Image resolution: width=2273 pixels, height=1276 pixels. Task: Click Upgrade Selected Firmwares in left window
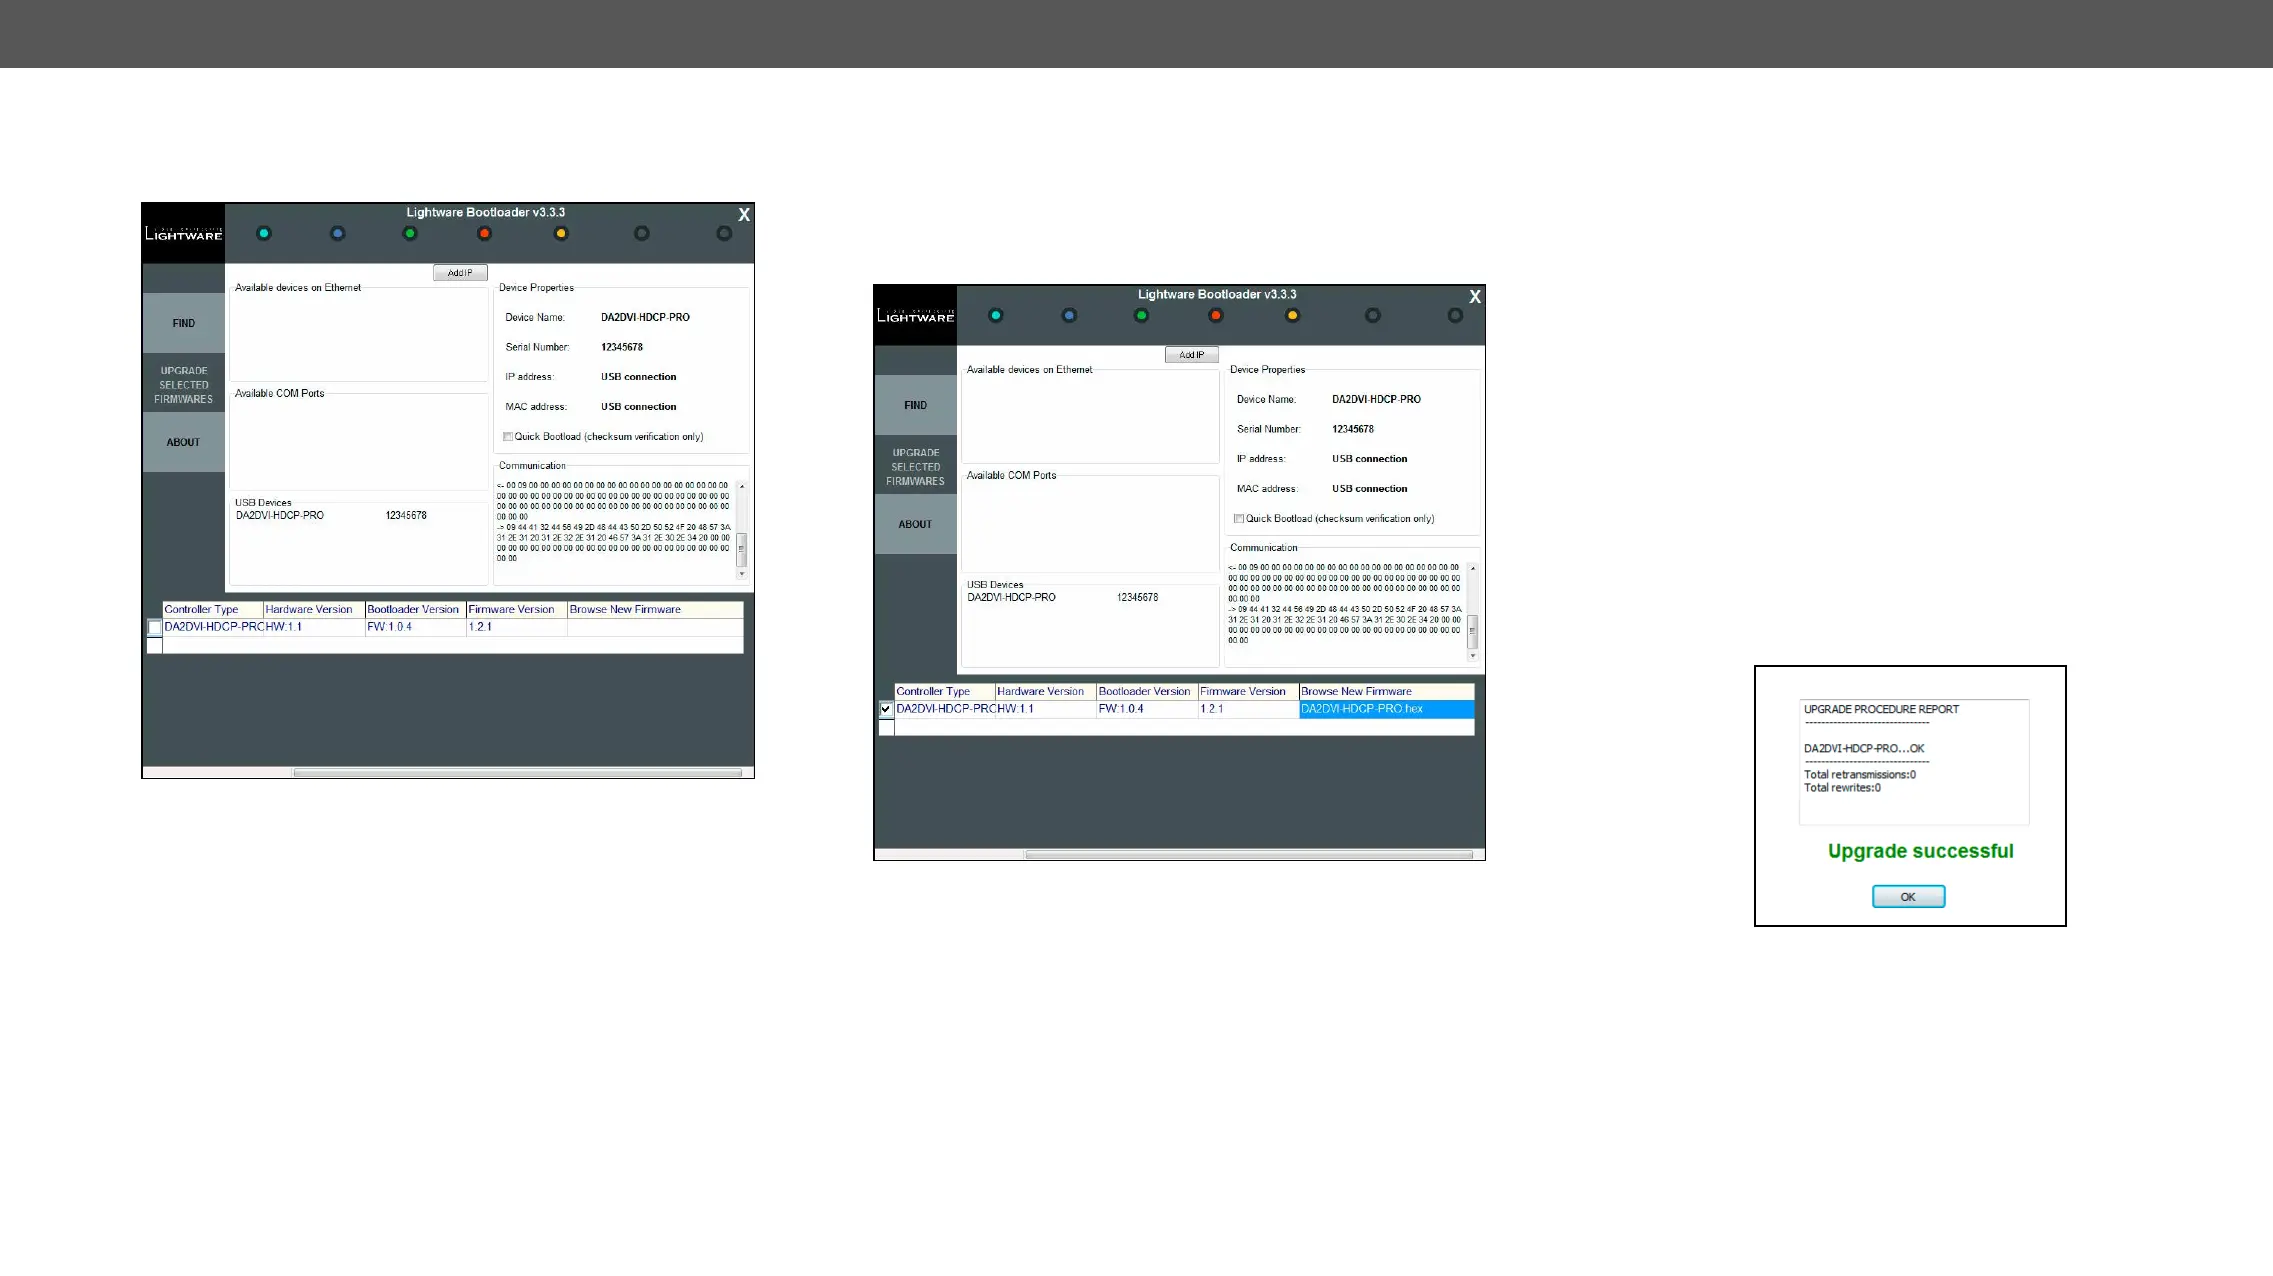(x=184, y=385)
